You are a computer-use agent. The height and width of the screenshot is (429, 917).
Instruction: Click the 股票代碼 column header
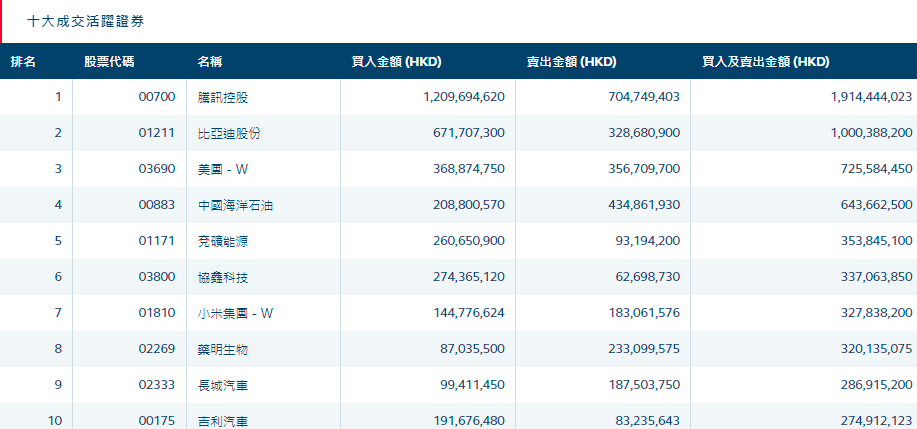click(109, 61)
